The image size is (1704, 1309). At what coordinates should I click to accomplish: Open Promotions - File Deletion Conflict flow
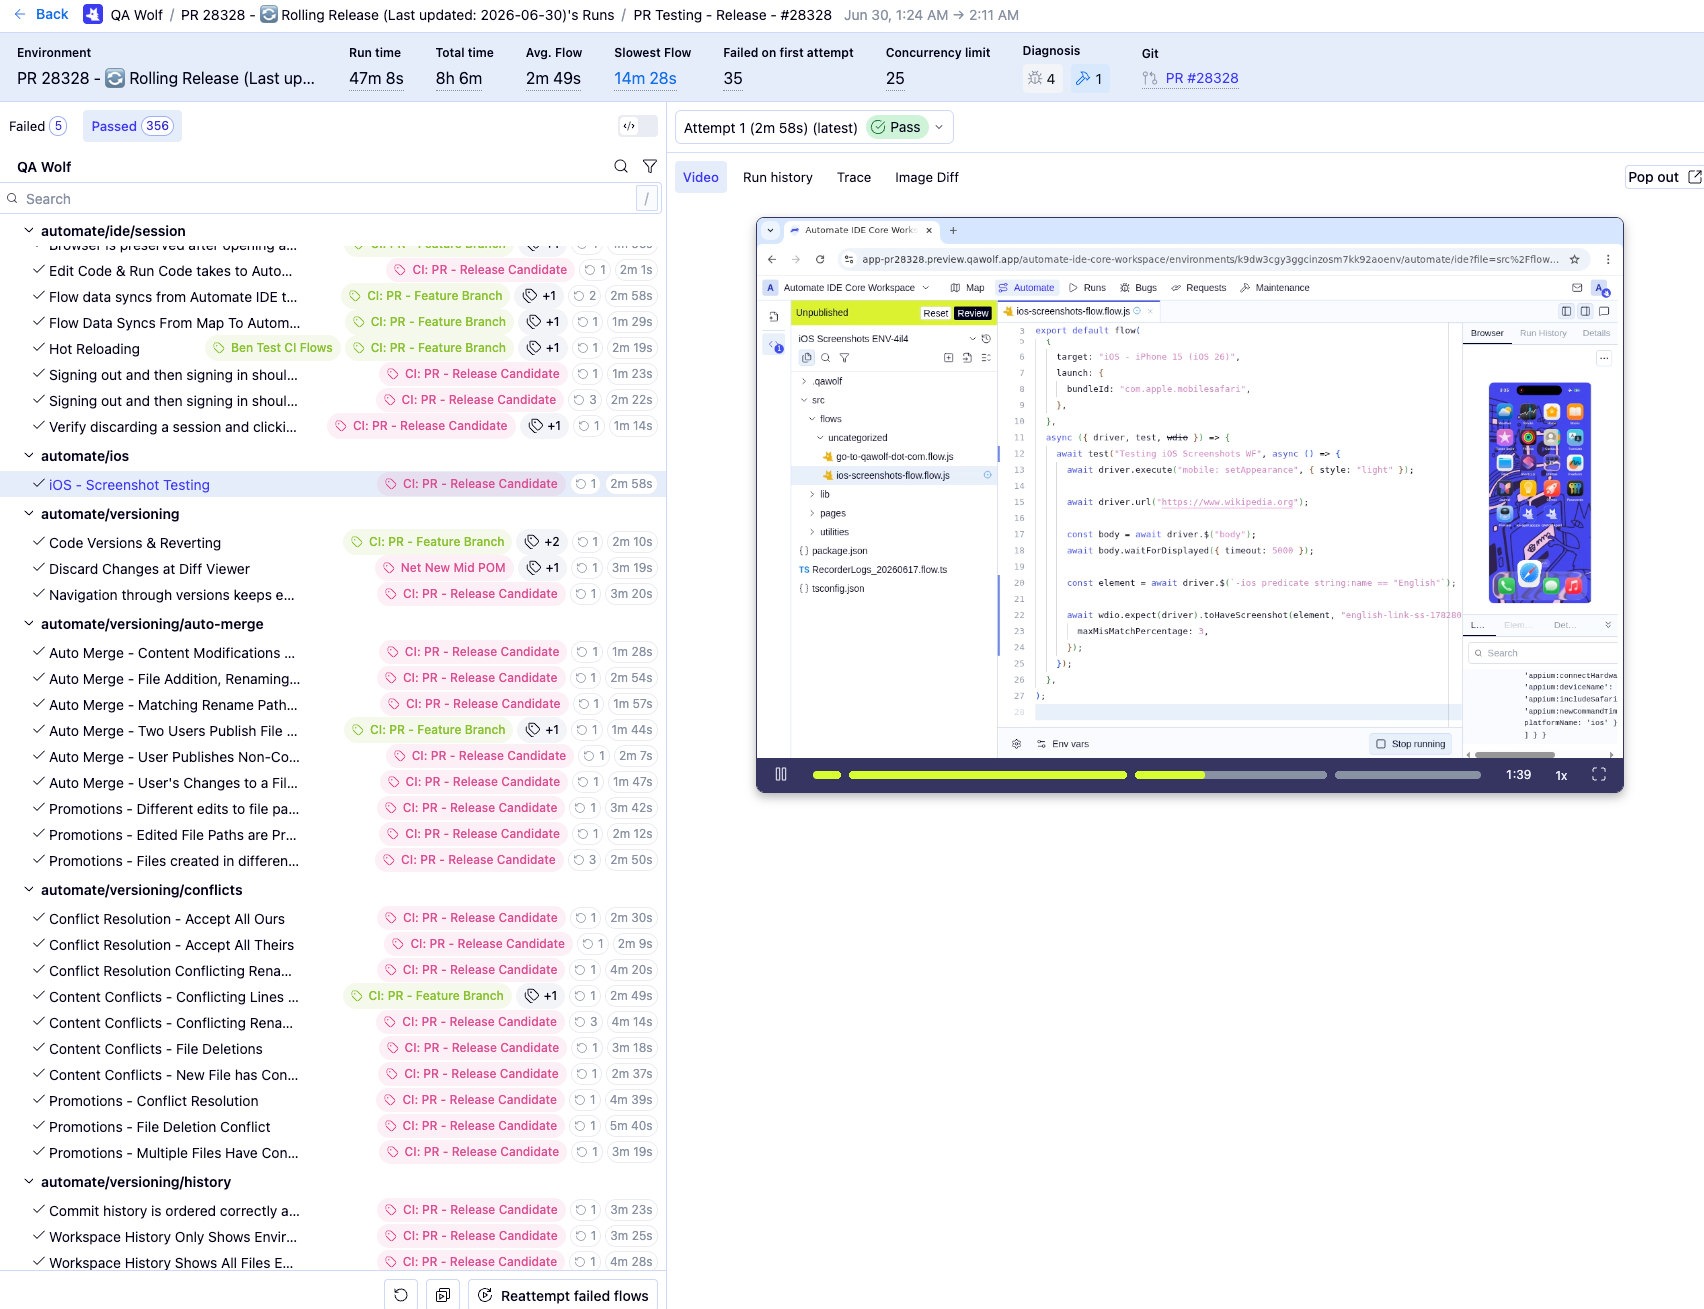160,1127
